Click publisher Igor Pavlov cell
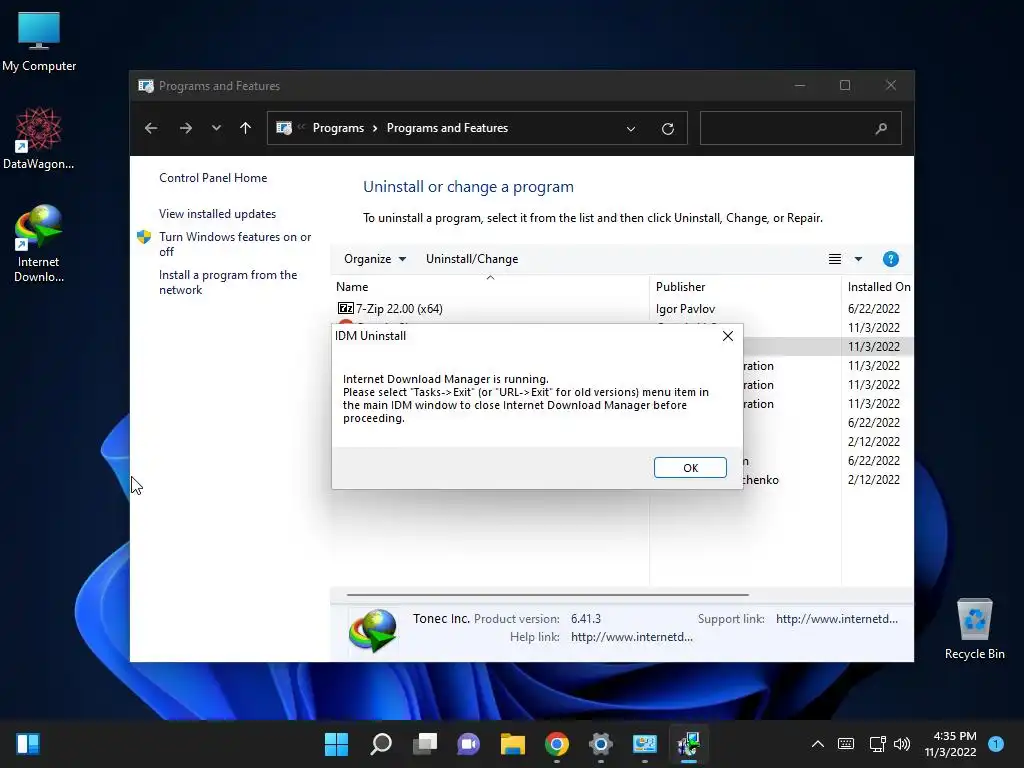This screenshot has width=1024, height=768. pos(685,309)
